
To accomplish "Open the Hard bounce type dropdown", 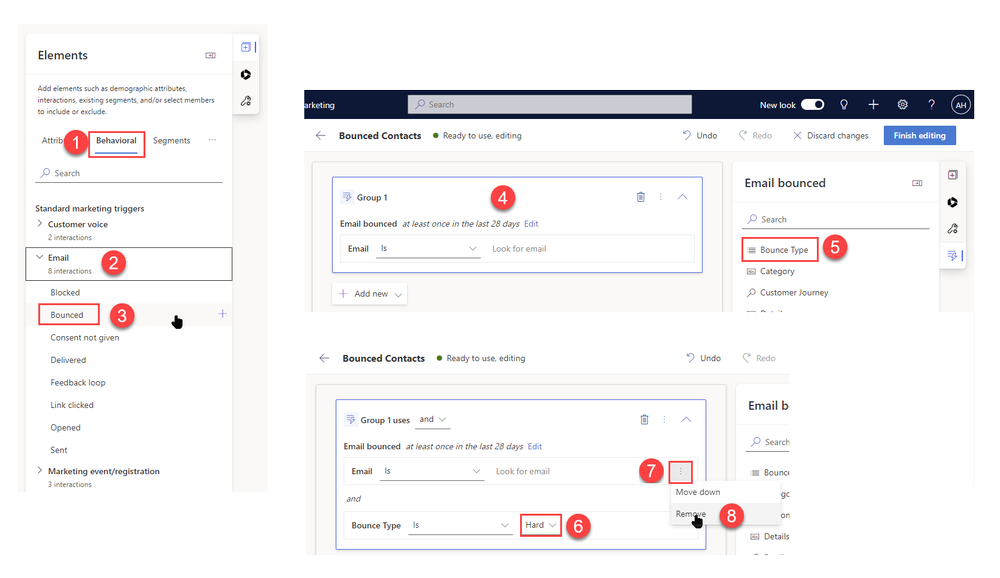I will (539, 524).
